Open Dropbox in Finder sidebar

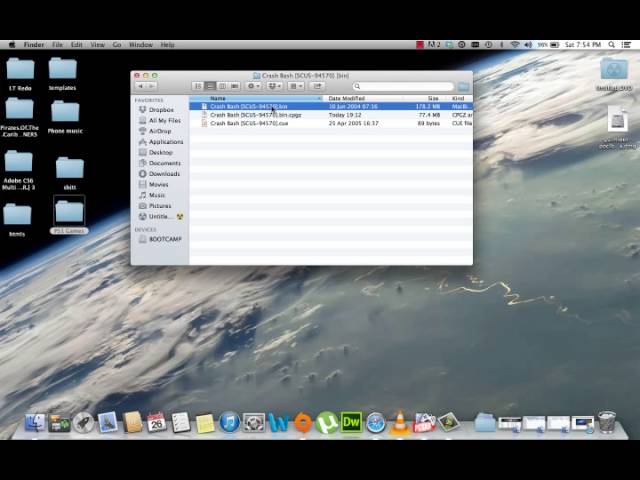160,110
